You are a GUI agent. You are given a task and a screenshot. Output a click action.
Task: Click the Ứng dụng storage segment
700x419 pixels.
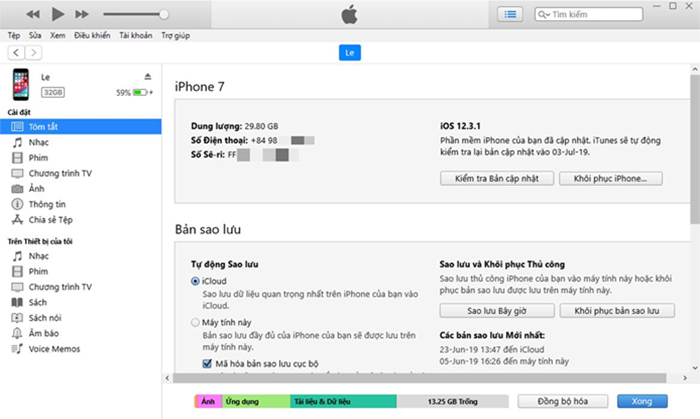[x=256, y=401]
